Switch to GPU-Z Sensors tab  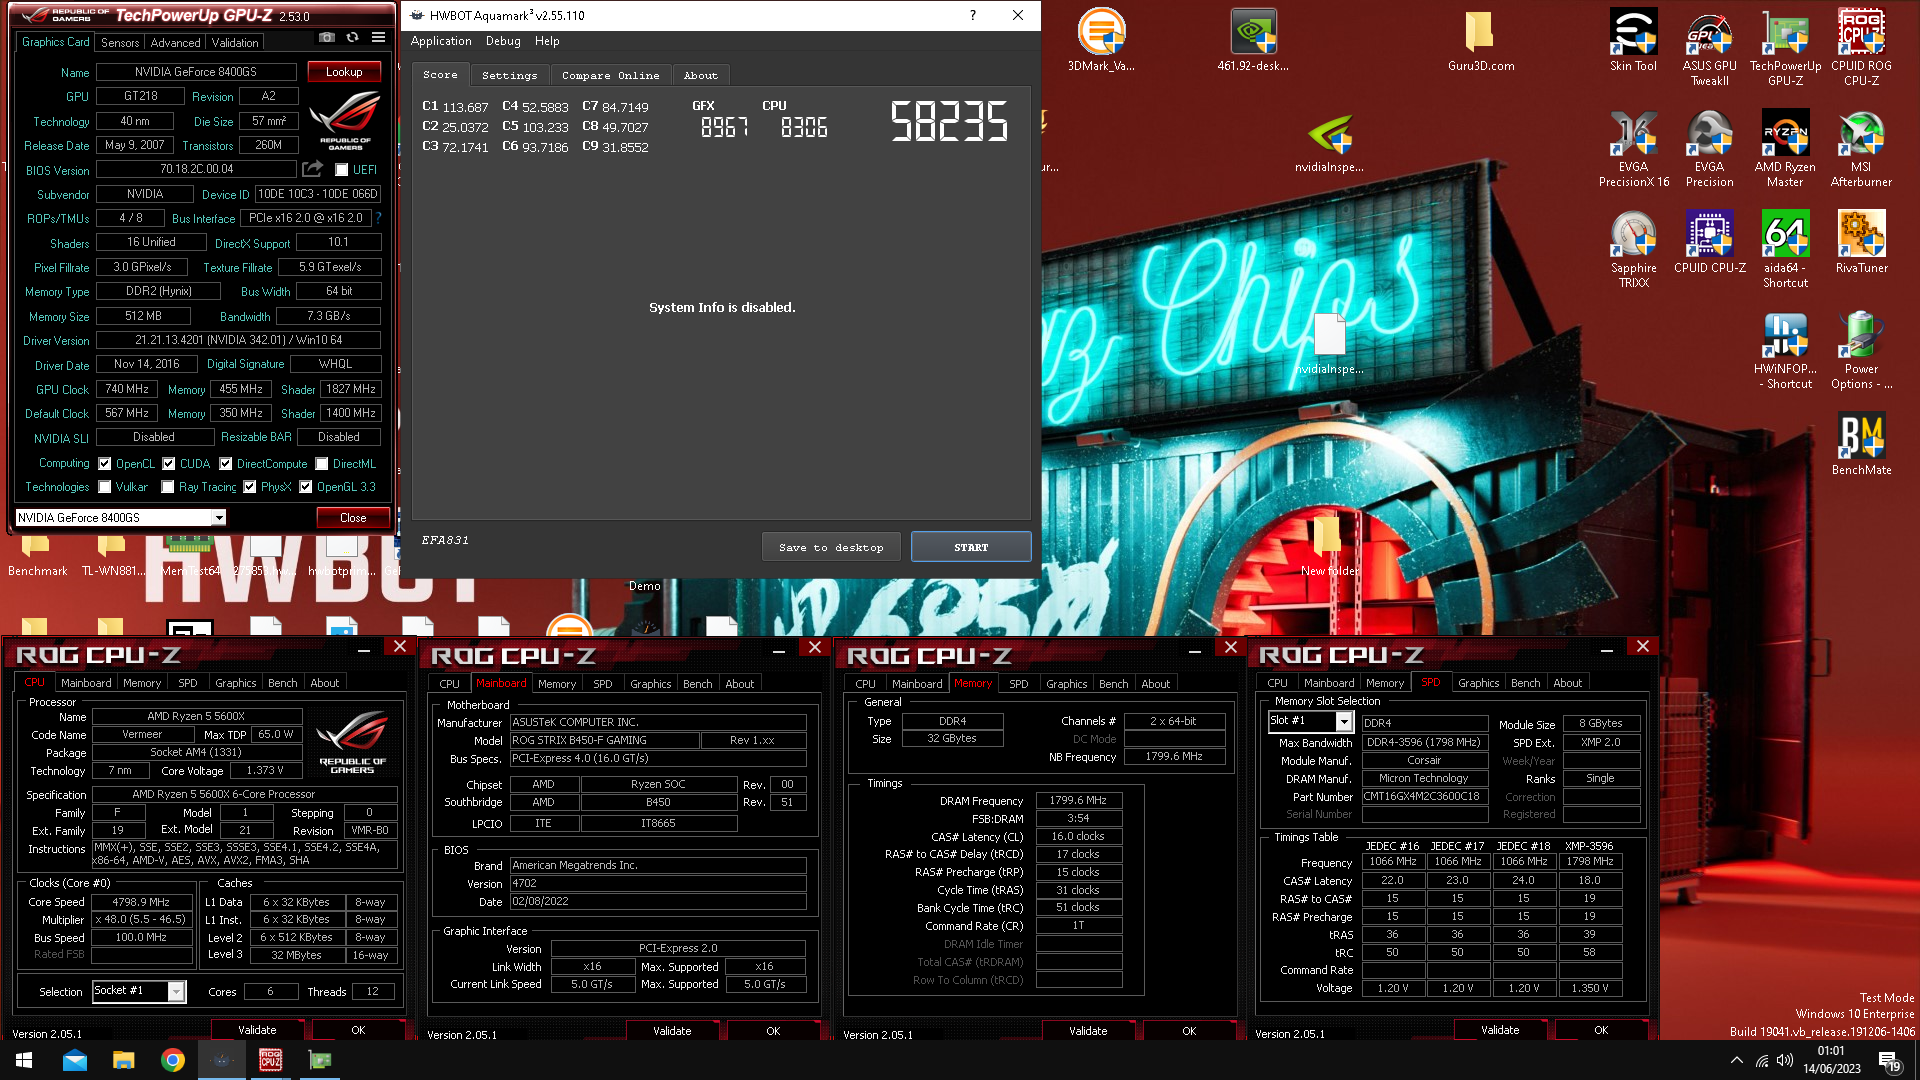pyautogui.click(x=120, y=42)
